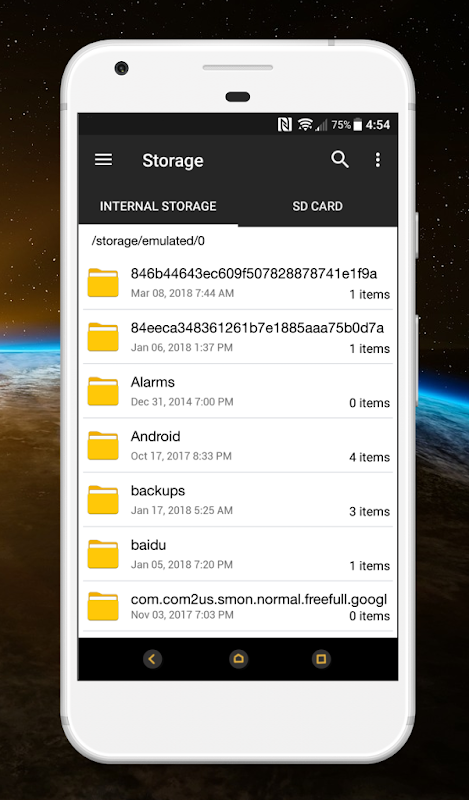Tap the Android home navigation button
Screen dimensions: 469x800
238,659
